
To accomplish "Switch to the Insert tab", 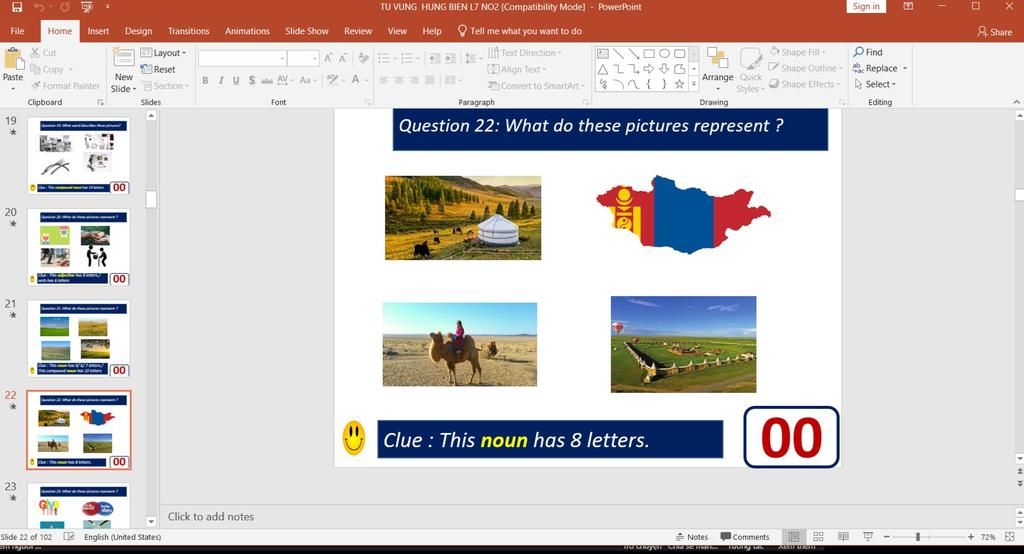I will pos(99,31).
